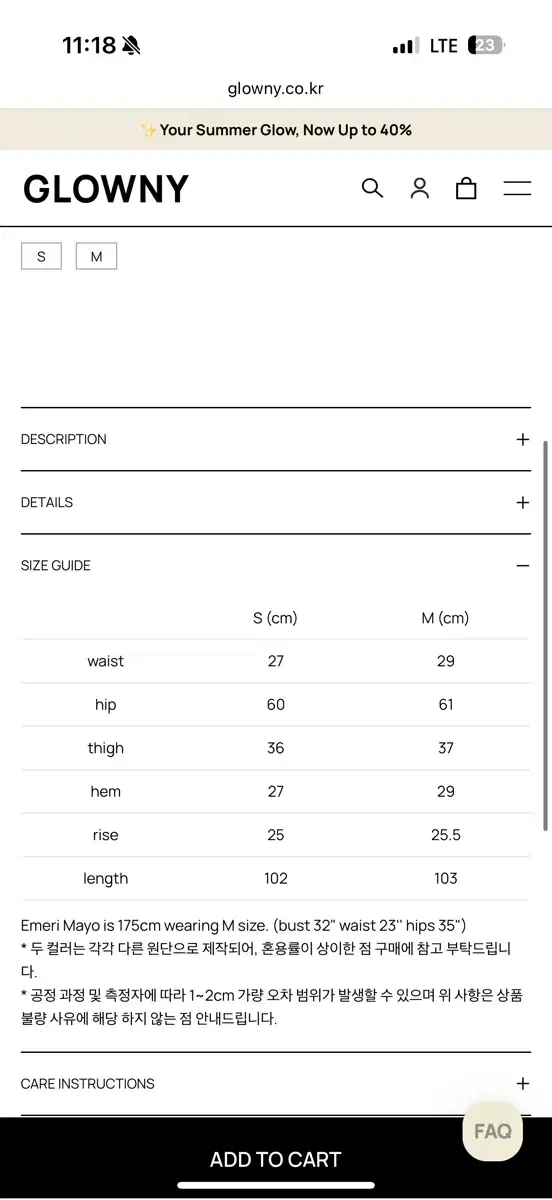Tap the Summer Glow 40% promo banner

276,130
